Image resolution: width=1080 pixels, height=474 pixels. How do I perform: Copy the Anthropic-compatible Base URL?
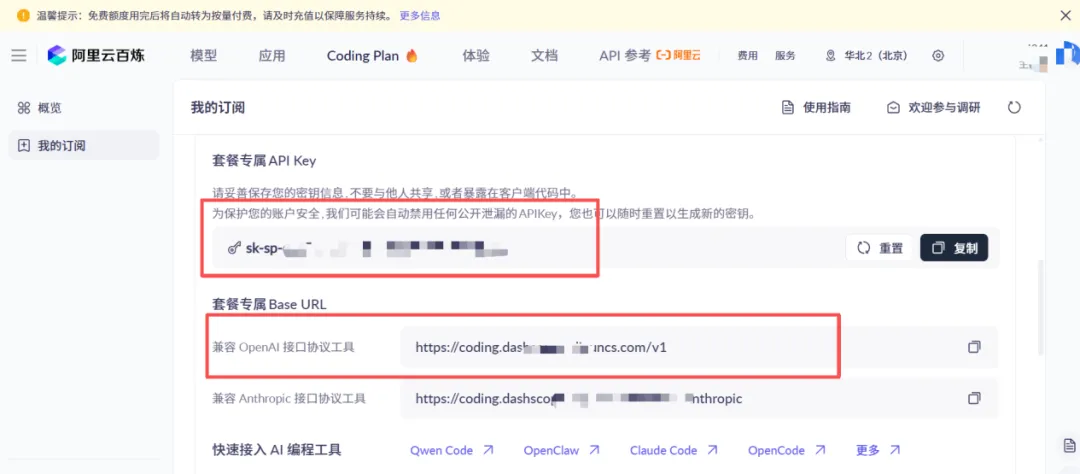point(974,398)
